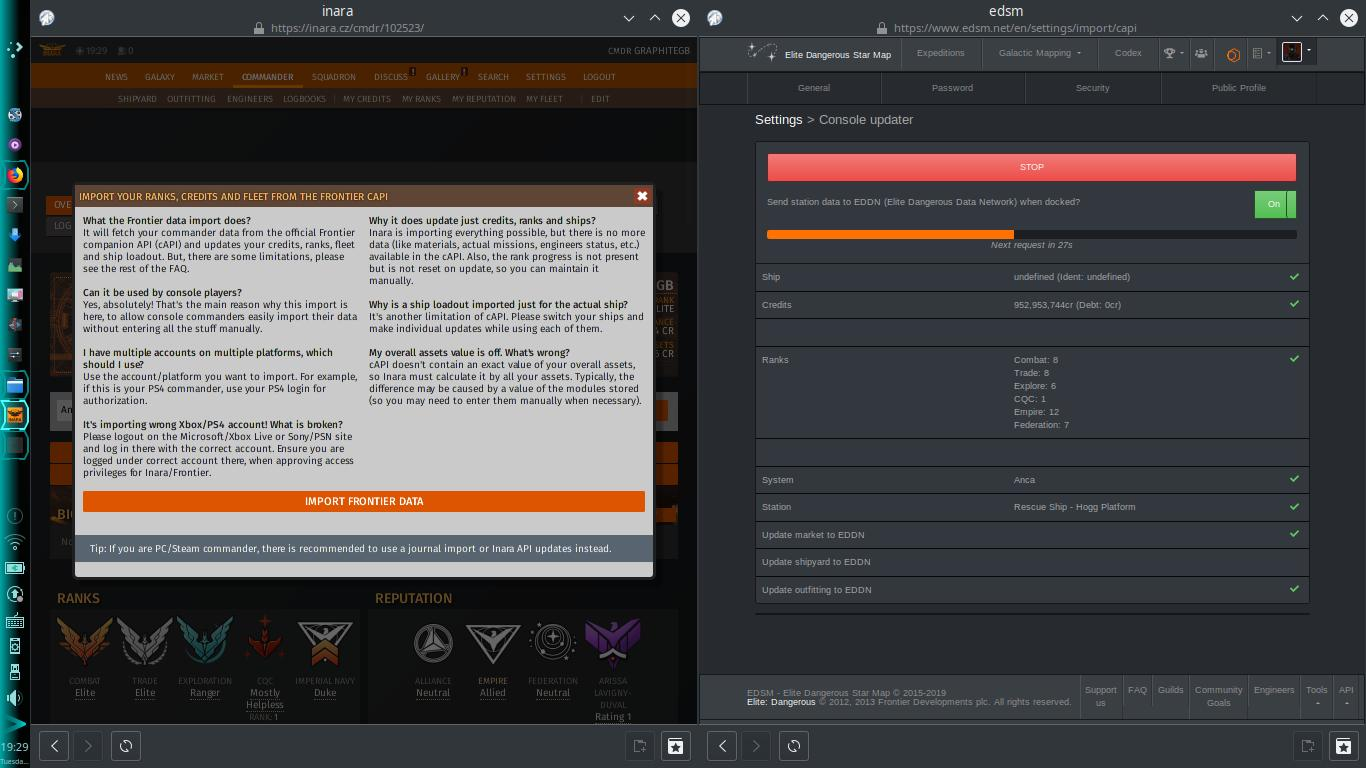Click the Inara logo in page header
The height and width of the screenshot is (768, 1366).
[52, 50]
